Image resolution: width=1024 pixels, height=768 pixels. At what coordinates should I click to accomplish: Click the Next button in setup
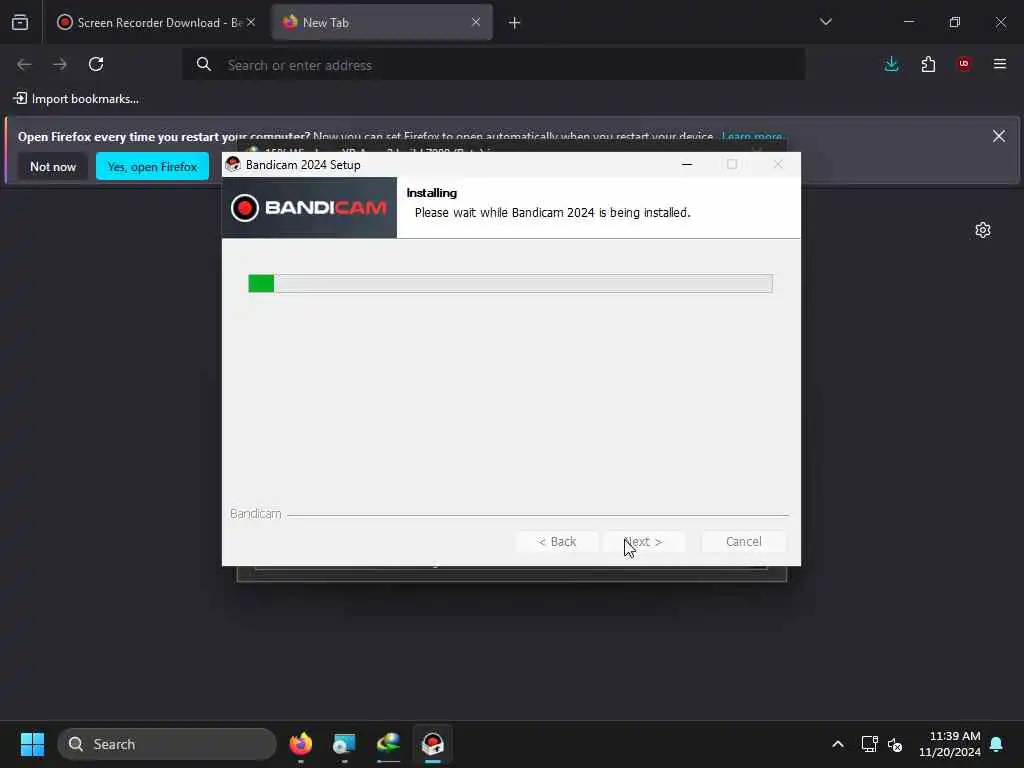(x=643, y=541)
